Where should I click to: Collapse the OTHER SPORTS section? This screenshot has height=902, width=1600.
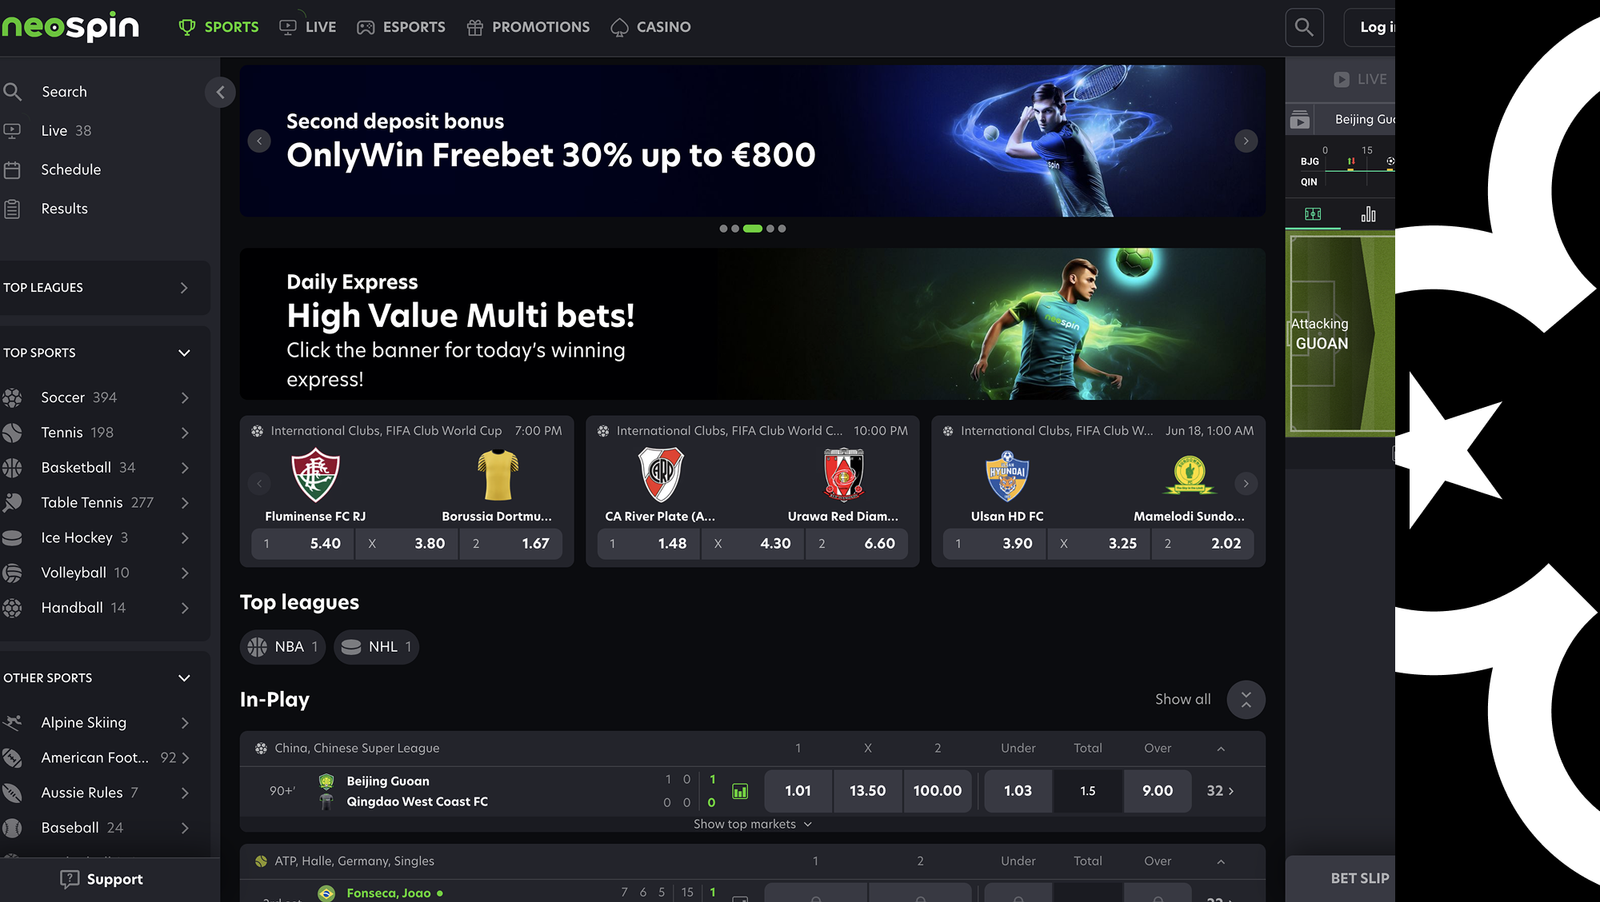(x=184, y=678)
